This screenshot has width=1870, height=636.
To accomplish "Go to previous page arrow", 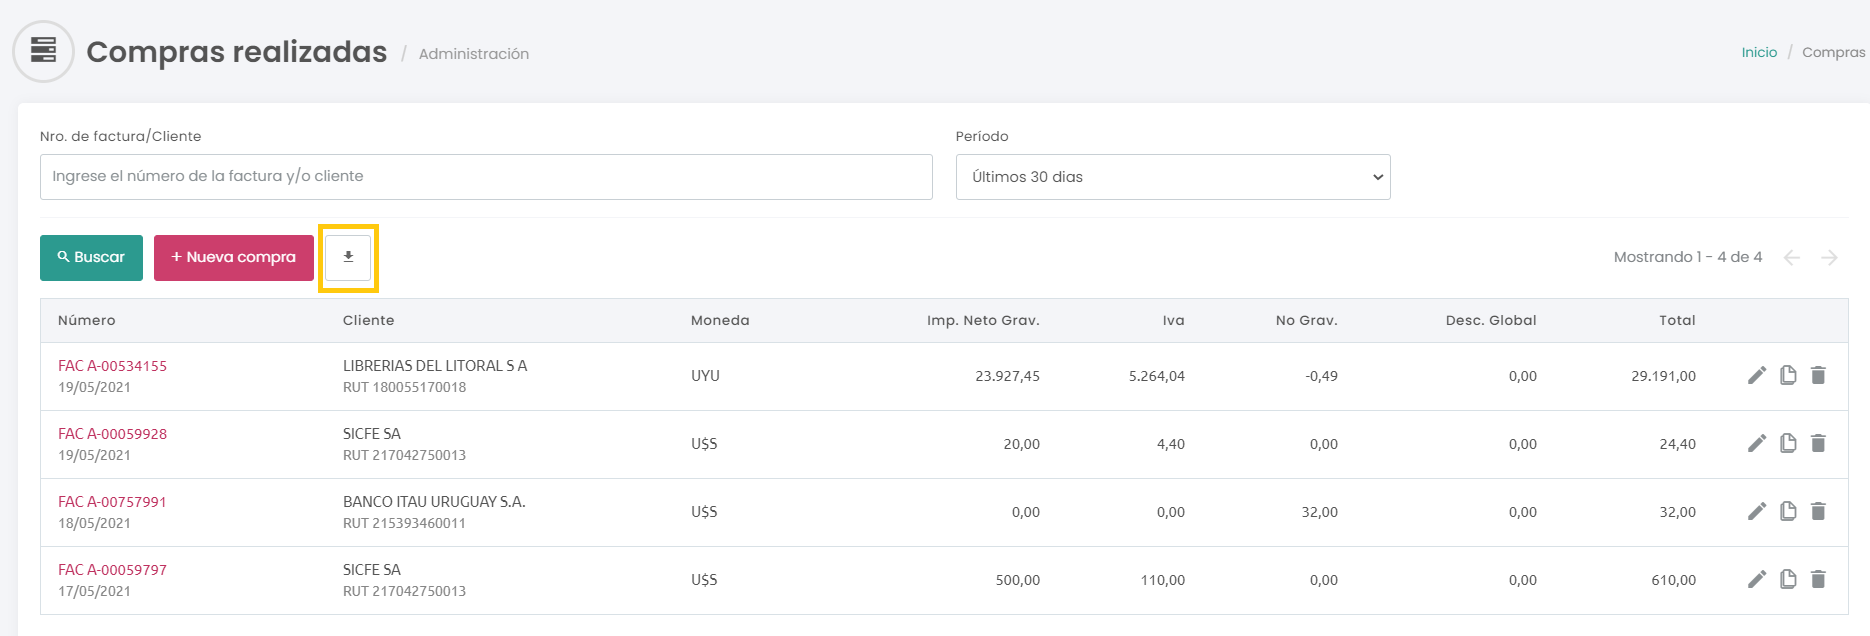I will coord(1792,258).
